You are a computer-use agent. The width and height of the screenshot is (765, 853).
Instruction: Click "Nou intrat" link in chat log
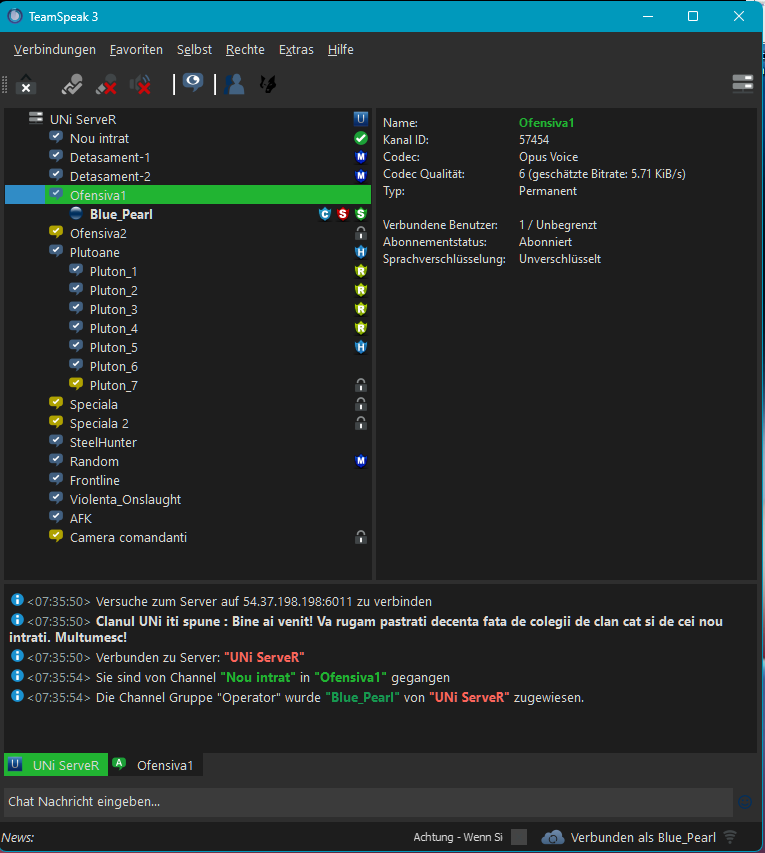pyautogui.click(x=258, y=677)
